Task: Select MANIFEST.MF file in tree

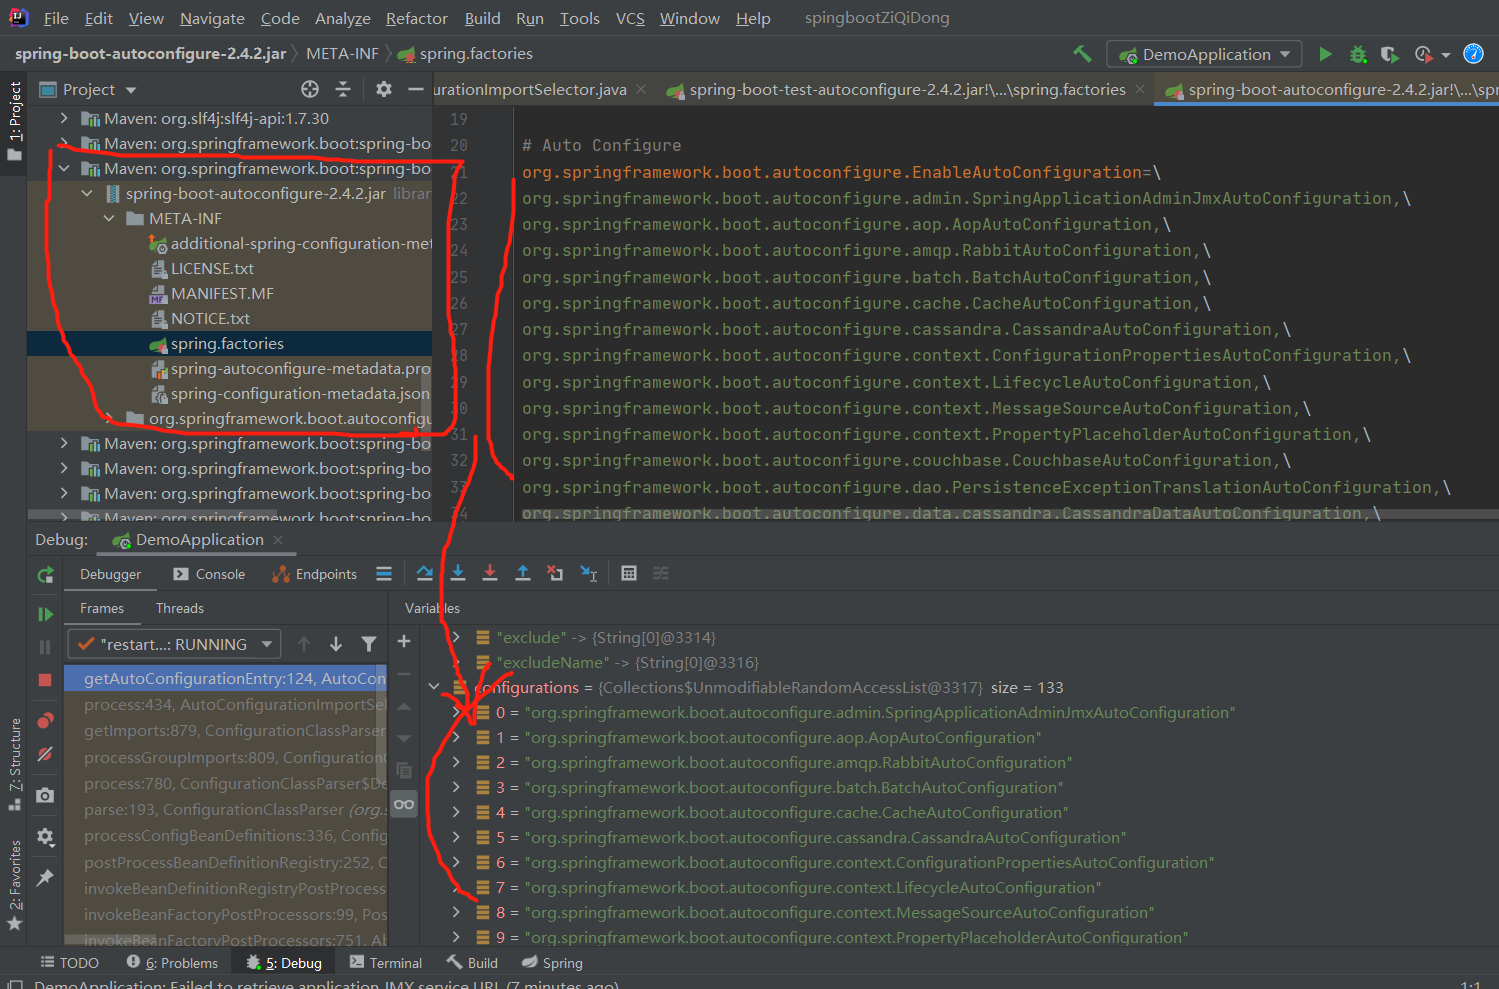Action: tap(222, 293)
